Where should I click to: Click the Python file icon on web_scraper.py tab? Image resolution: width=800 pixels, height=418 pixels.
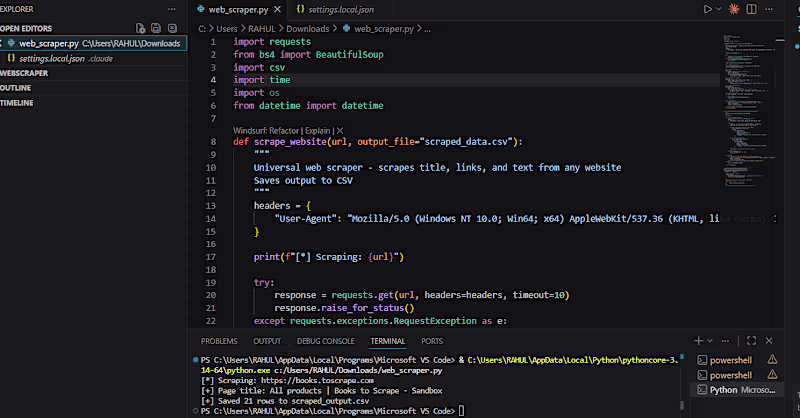201,9
